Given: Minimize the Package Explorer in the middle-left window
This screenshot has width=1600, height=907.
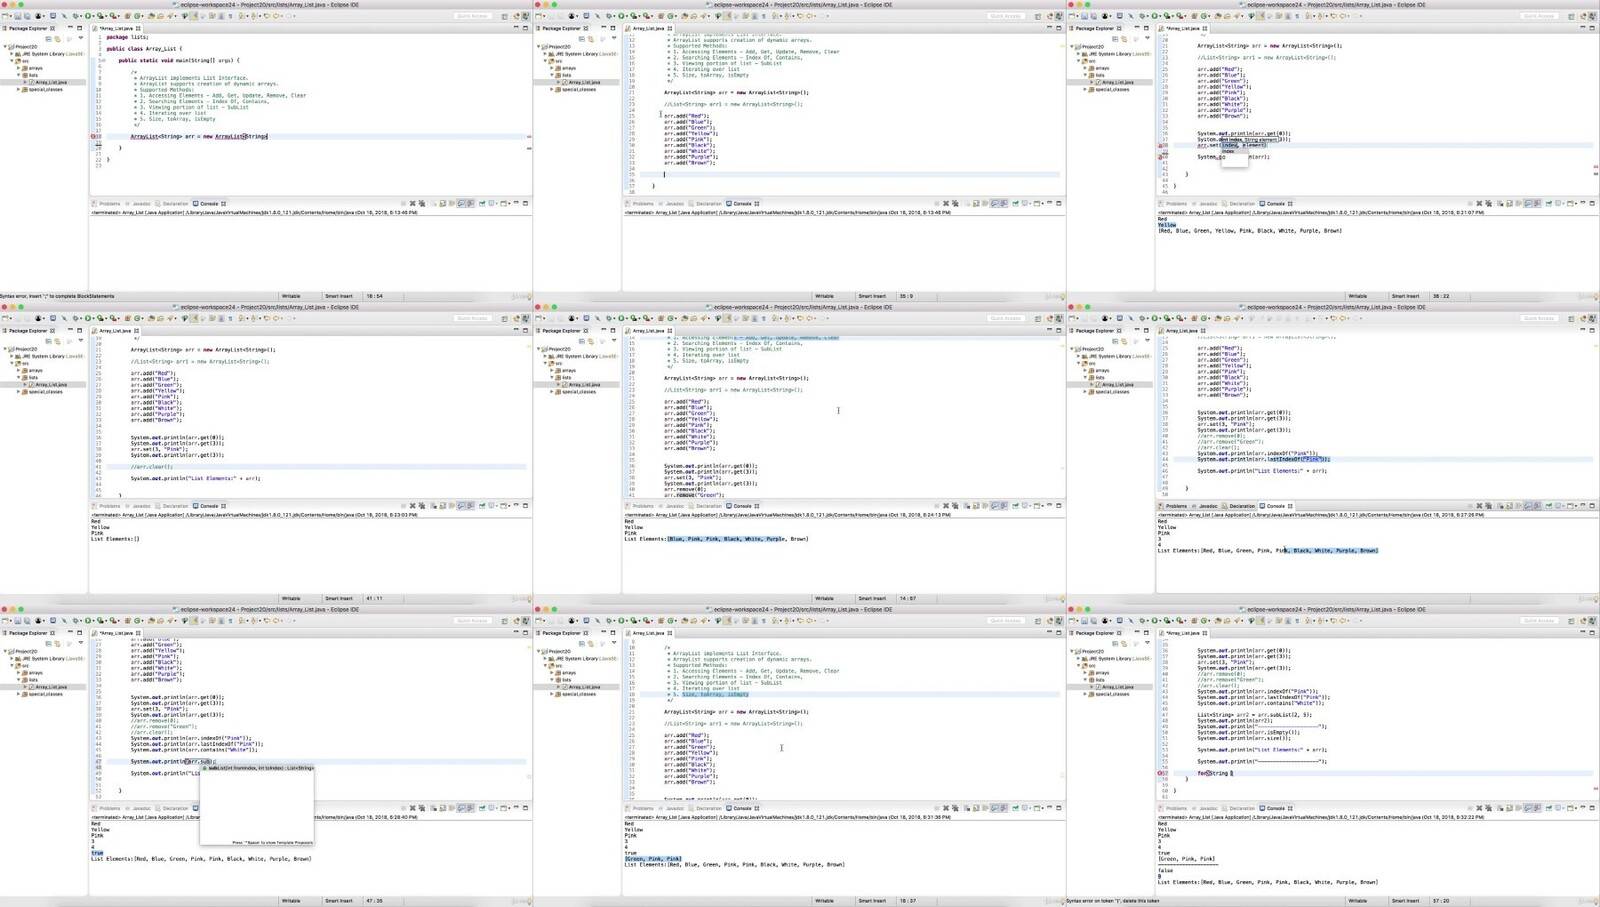Looking at the screenshot, I should pos(70,330).
